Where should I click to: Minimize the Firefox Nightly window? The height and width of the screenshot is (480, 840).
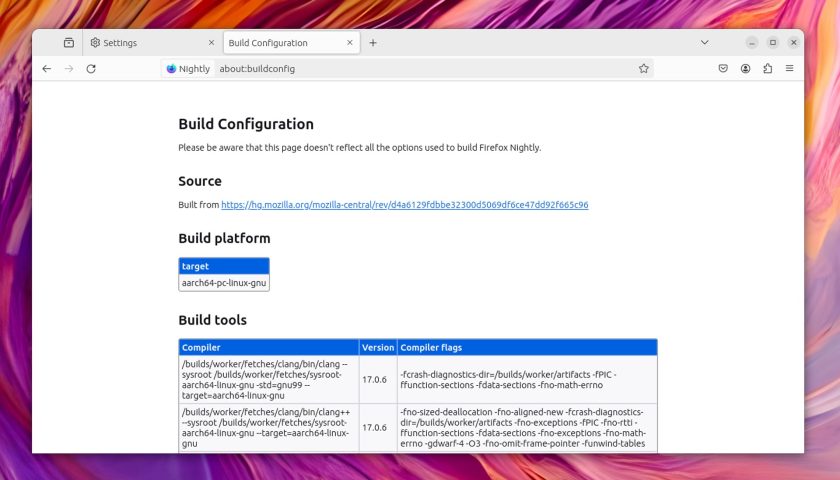point(752,42)
